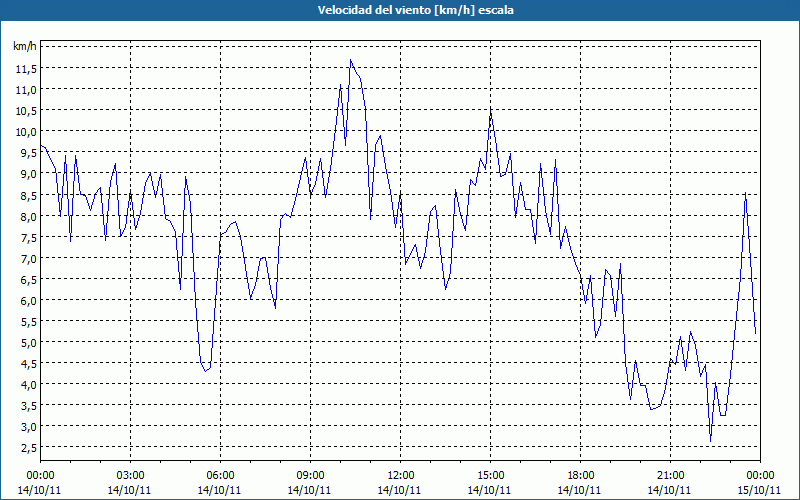Click the 5,5 y-axis value
800x500 pixels.
pyautogui.click(x=28, y=322)
